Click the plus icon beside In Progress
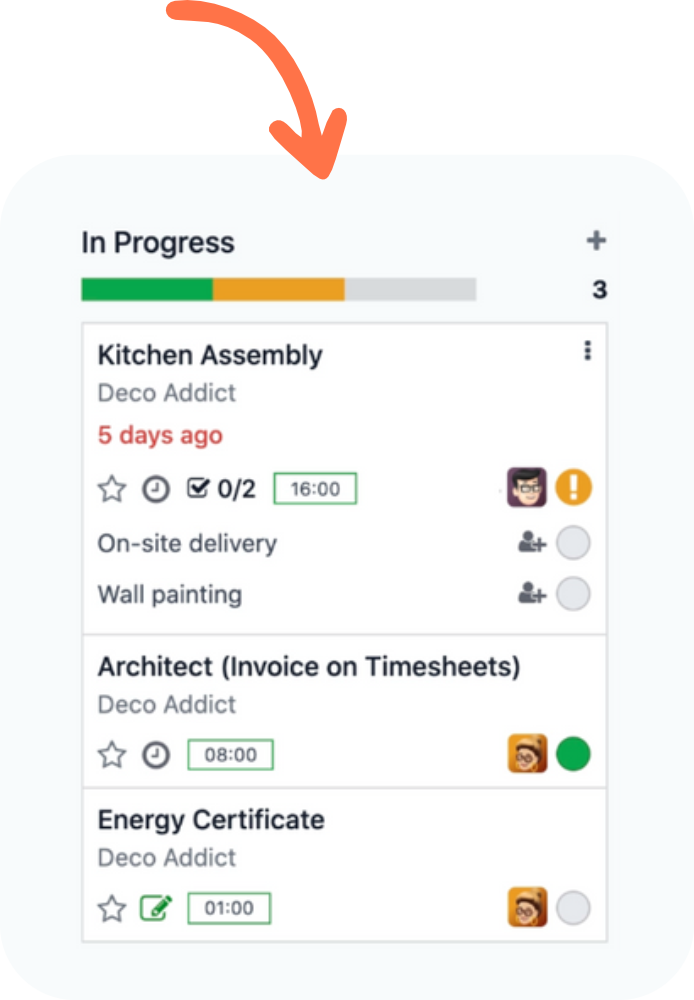 pos(596,241)
